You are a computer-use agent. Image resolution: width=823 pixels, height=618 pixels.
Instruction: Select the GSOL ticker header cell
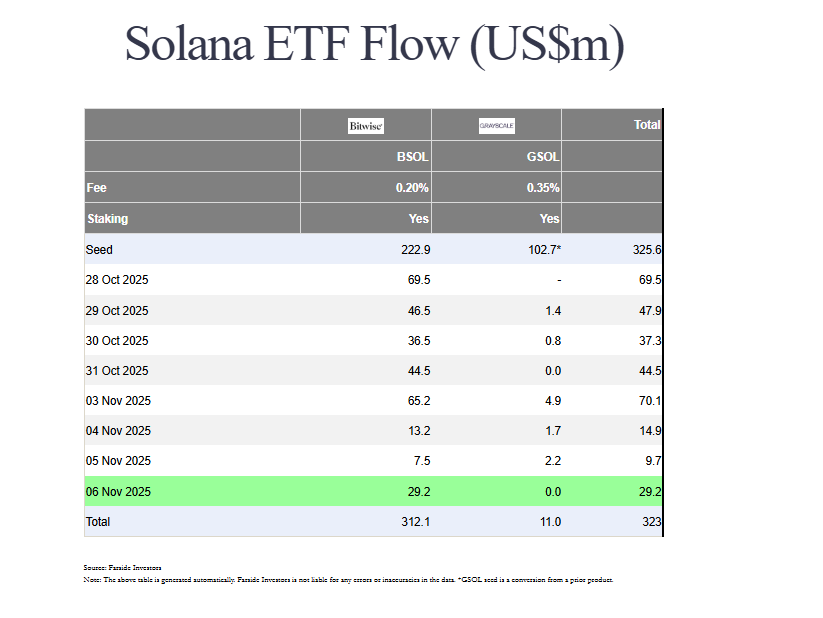(x=543, y=157)
